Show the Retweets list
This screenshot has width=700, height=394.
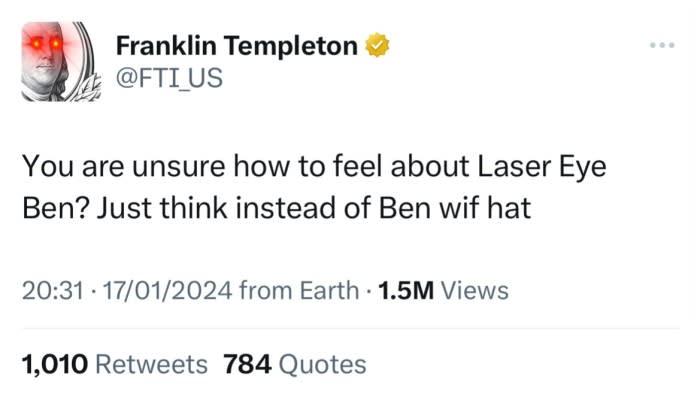click(x=151, y=365)
